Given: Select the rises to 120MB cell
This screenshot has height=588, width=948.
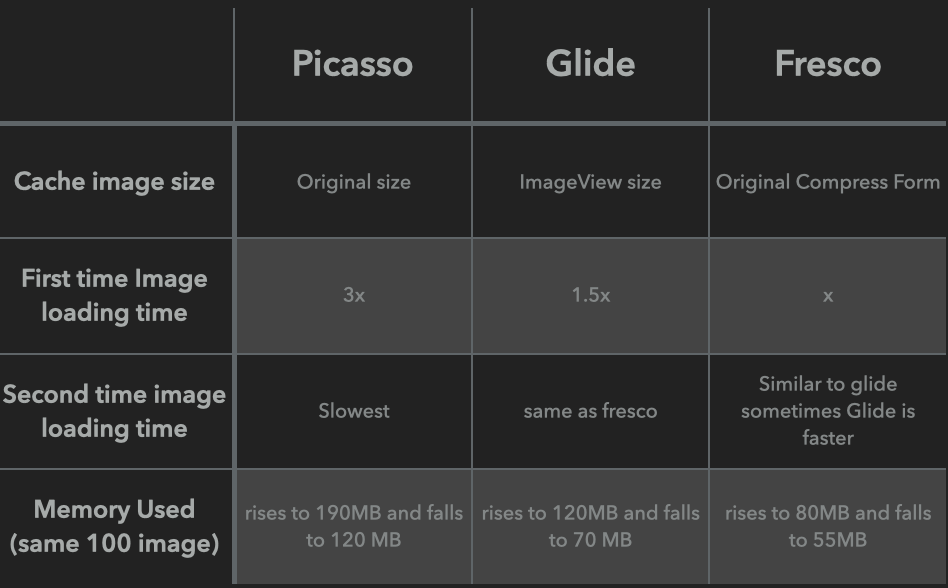Looking at the screenshot, I should pyautogui.click(x=590, y=526).
